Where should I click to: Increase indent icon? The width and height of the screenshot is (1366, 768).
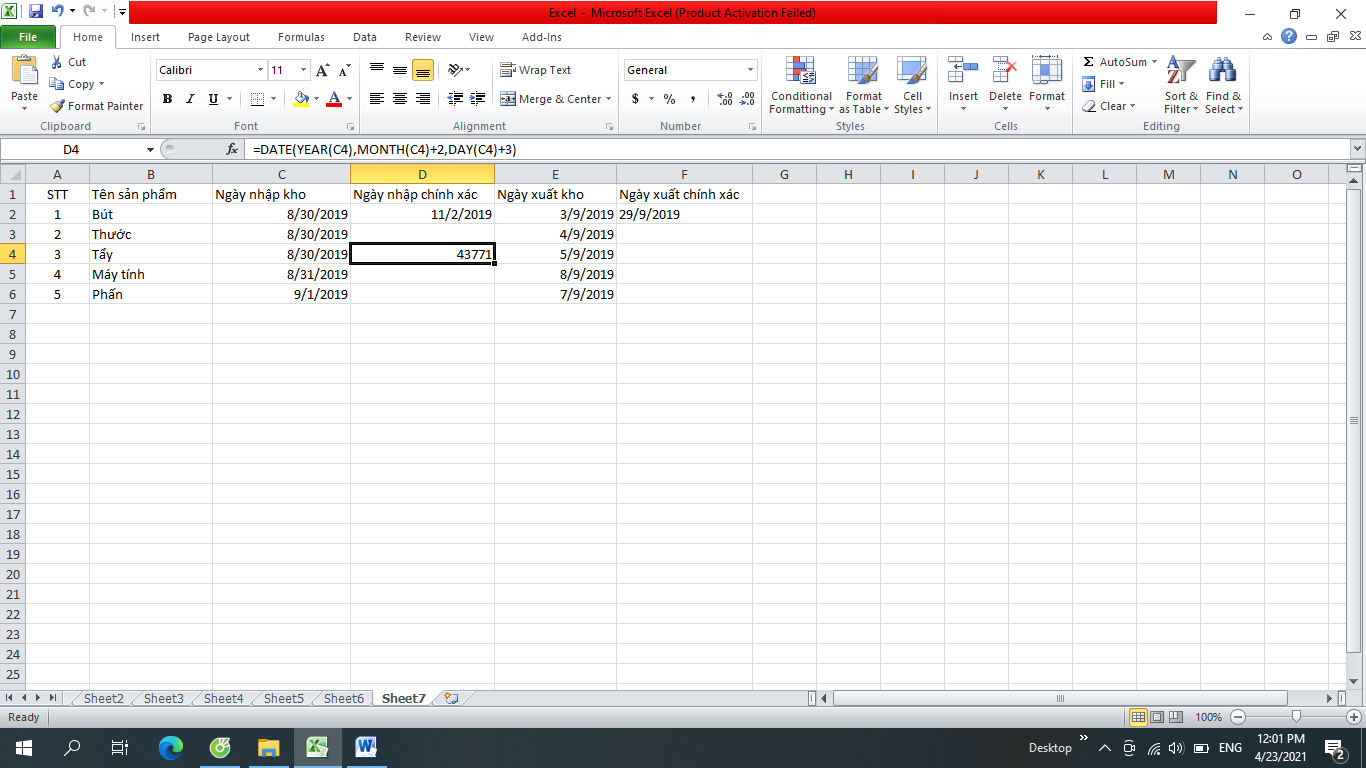pyautogui.click(x=477, y=99)
